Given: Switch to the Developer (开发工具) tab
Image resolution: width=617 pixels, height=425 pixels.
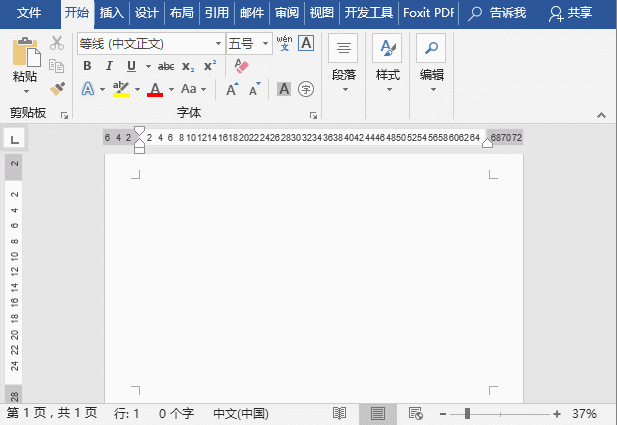Looking at the screenshot, I should click(369, 13).
